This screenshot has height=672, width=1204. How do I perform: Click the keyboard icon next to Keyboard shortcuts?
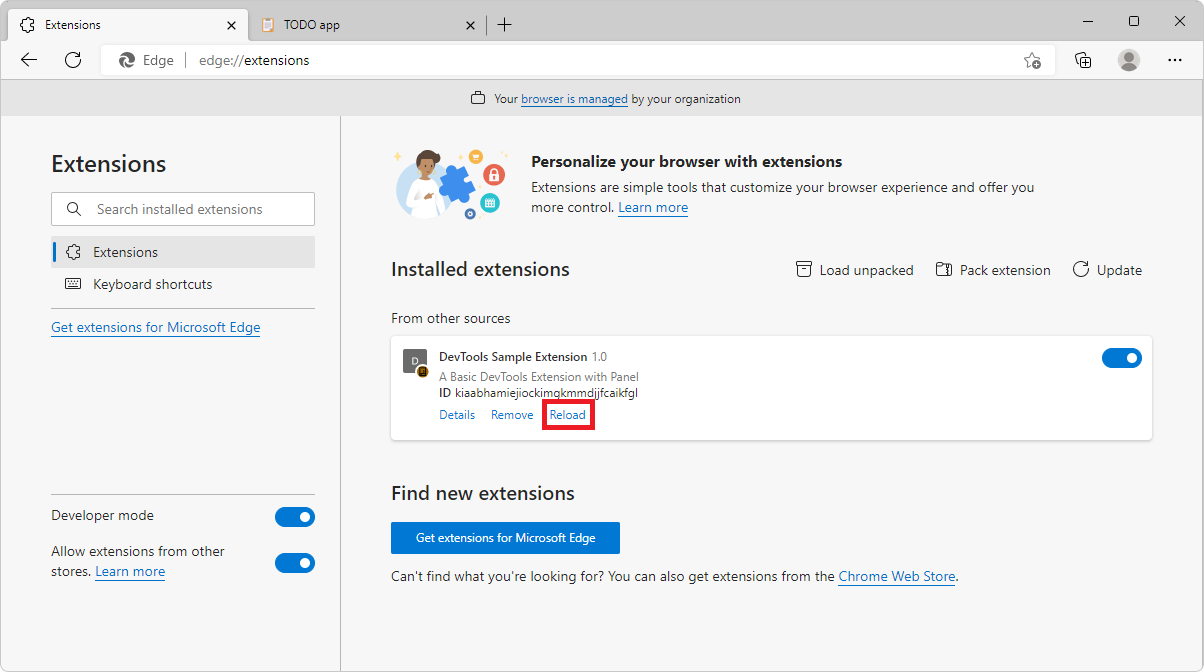point(73,284)
